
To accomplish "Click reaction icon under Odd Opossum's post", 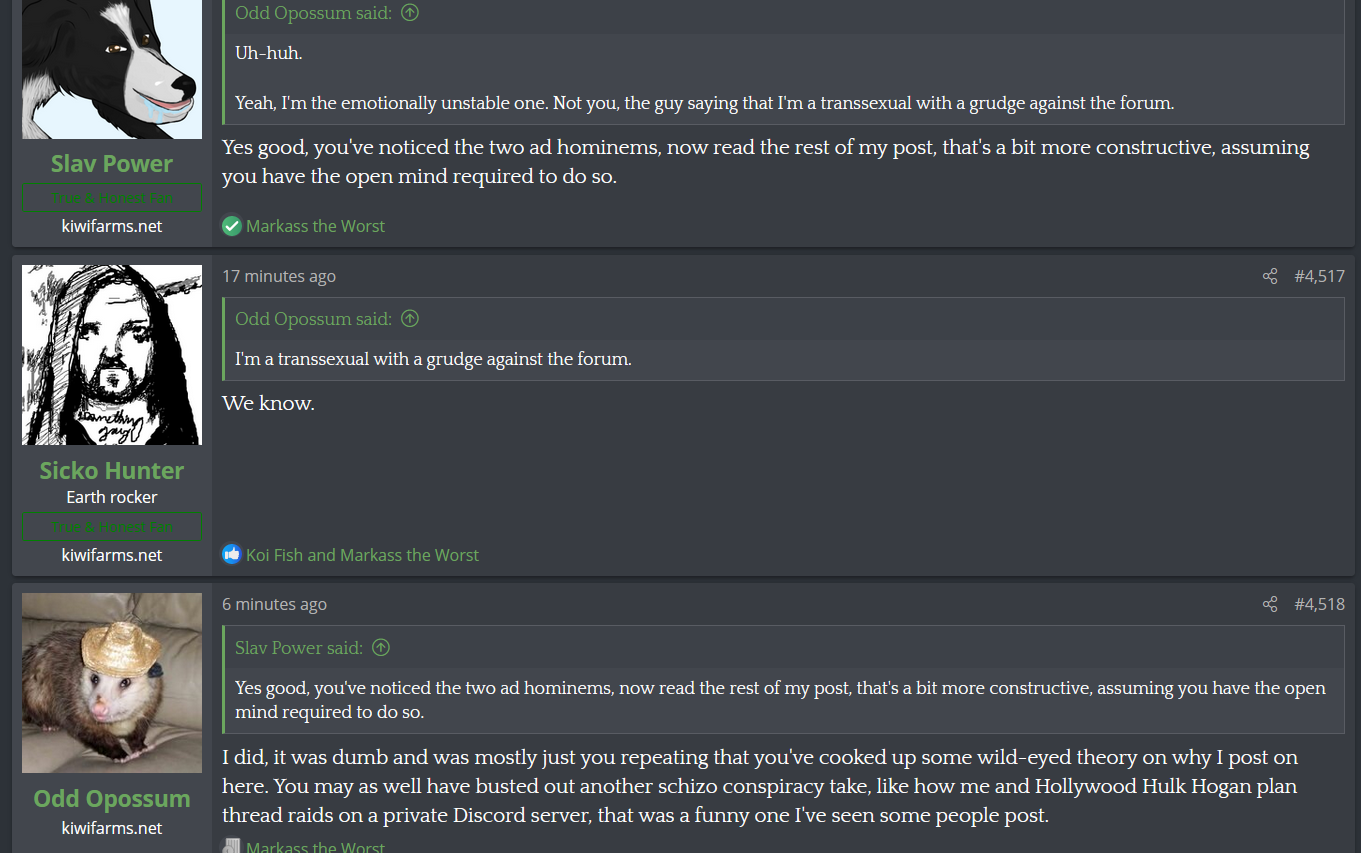I will point(232,846).
